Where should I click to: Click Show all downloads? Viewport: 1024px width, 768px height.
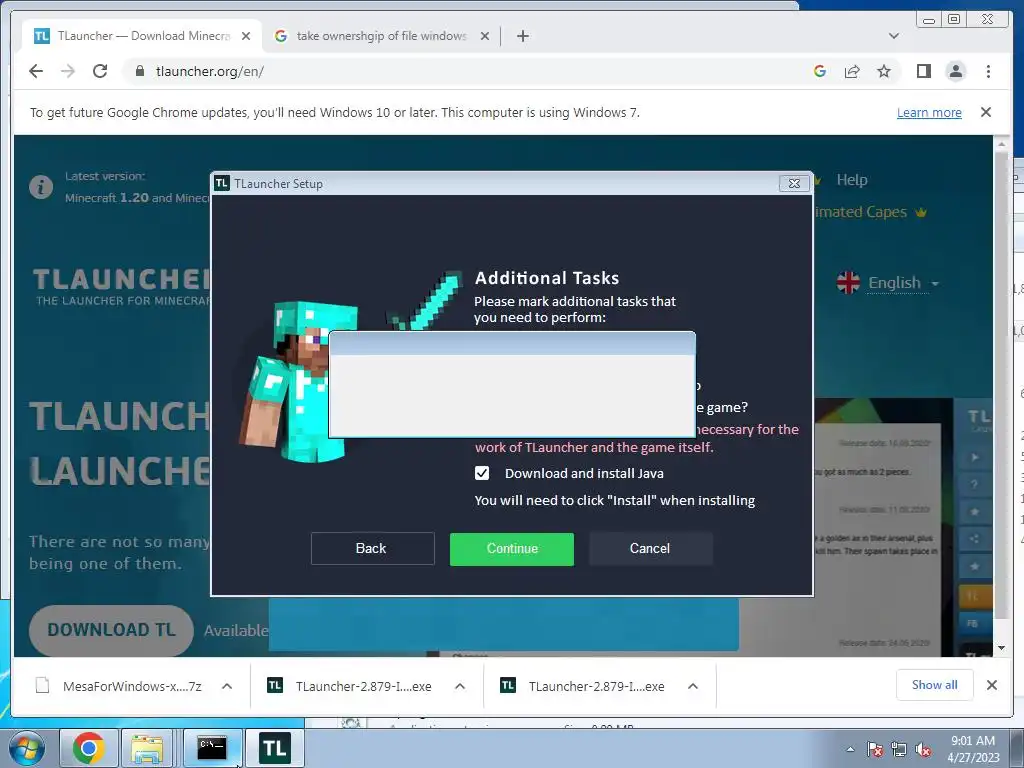(x=935, y=684)
